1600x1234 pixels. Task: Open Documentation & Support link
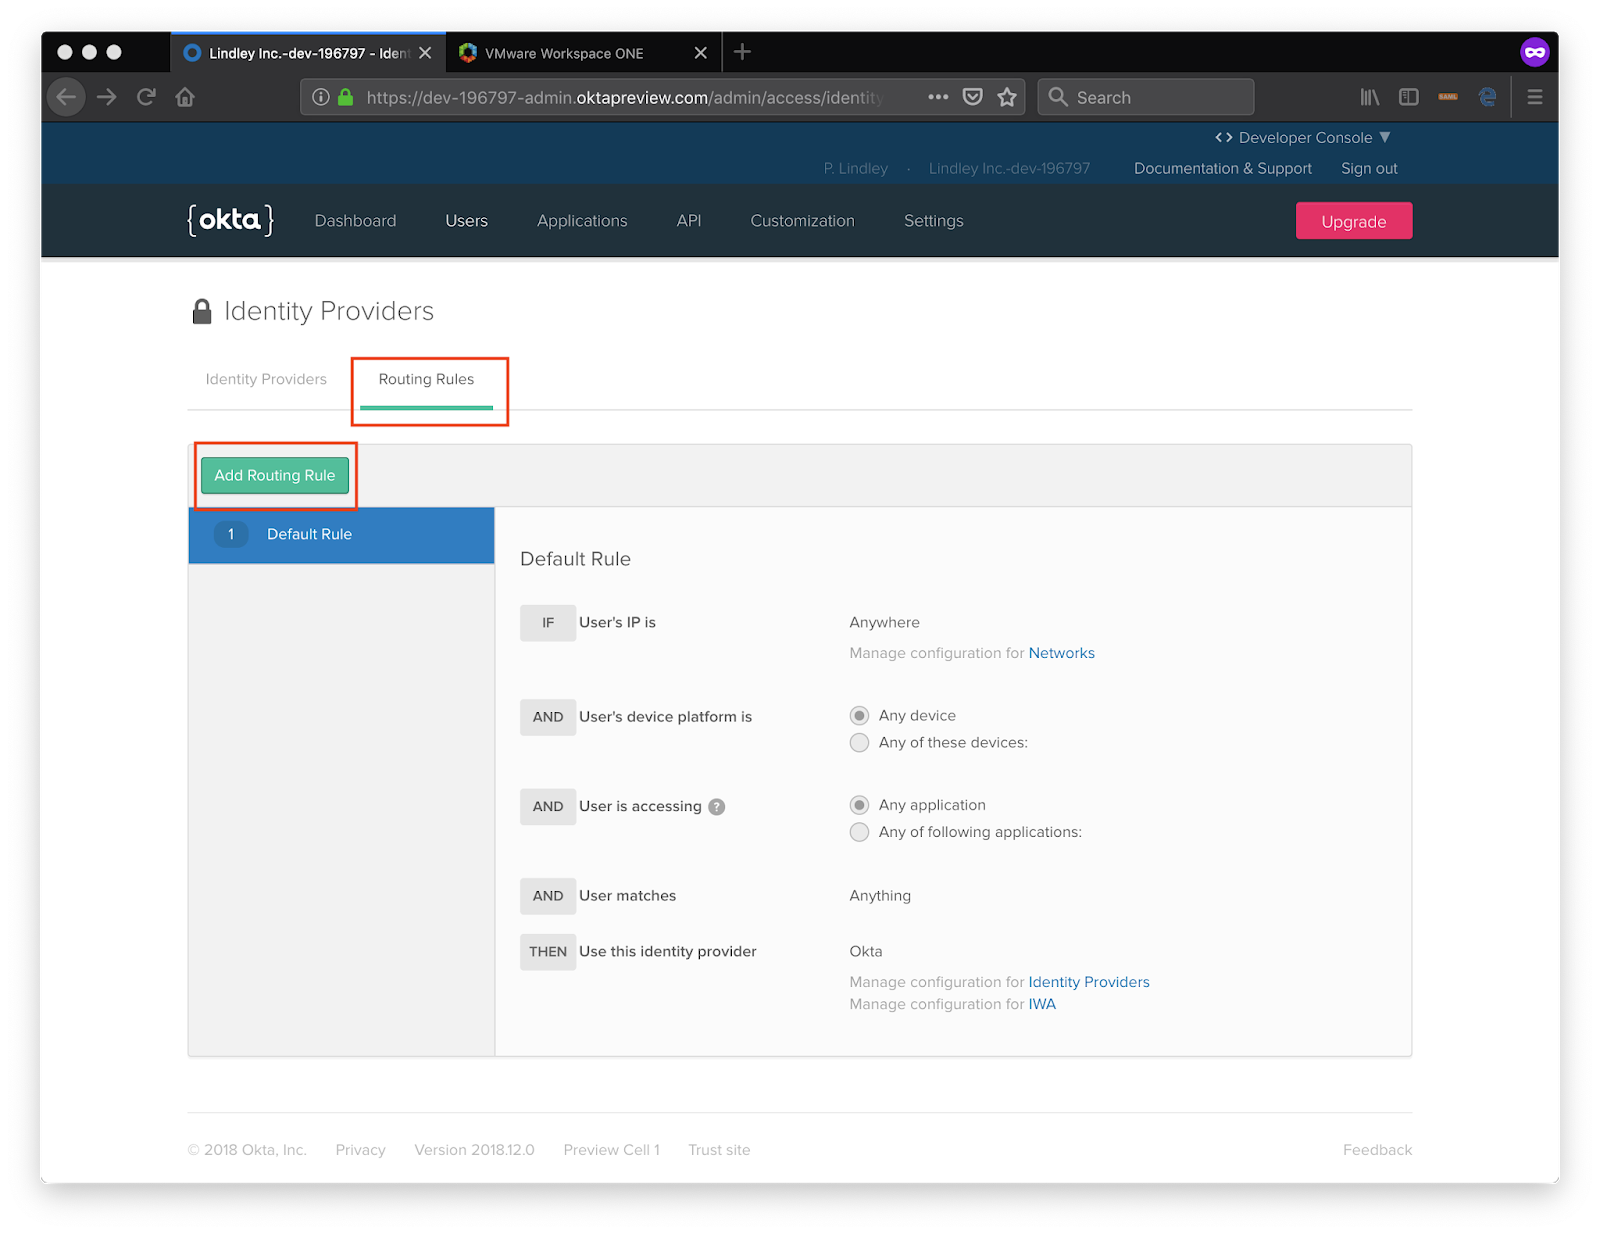pos(1223,168)
